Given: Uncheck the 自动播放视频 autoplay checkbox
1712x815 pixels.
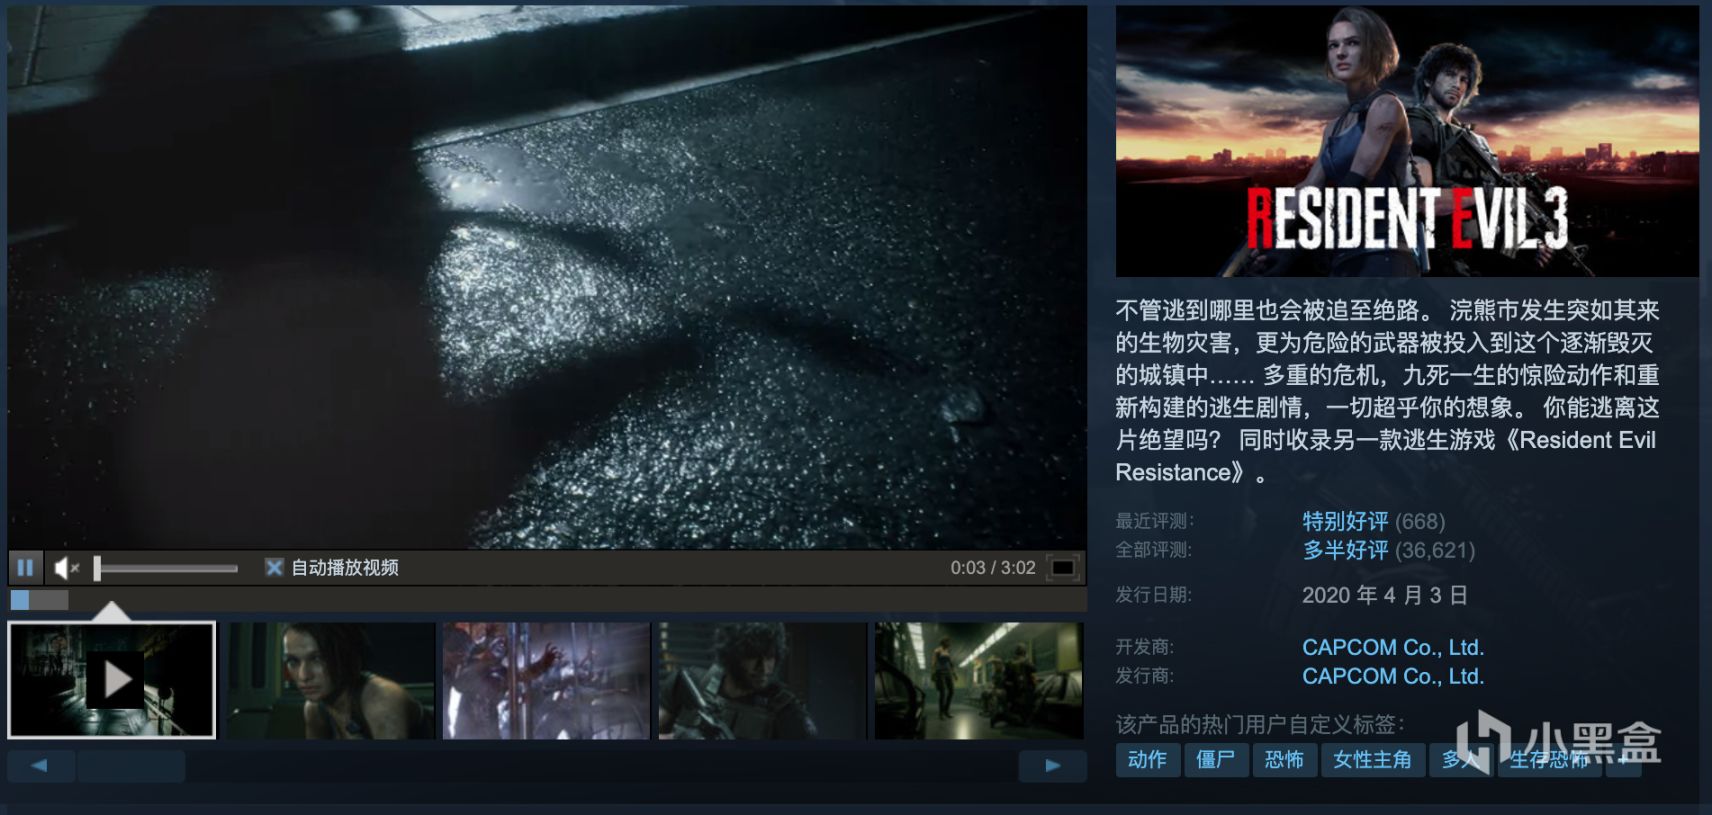Looking at the screenshot, I should coord(273,568).
